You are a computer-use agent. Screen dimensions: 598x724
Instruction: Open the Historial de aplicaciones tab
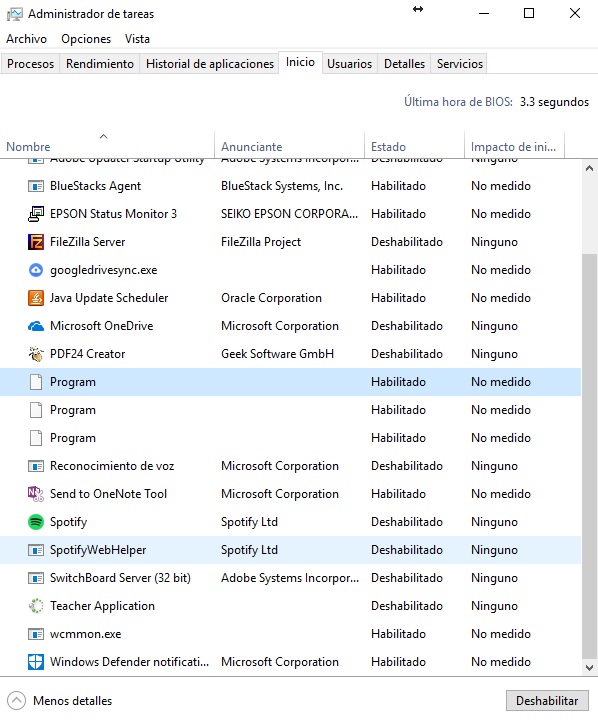point(210,64)
